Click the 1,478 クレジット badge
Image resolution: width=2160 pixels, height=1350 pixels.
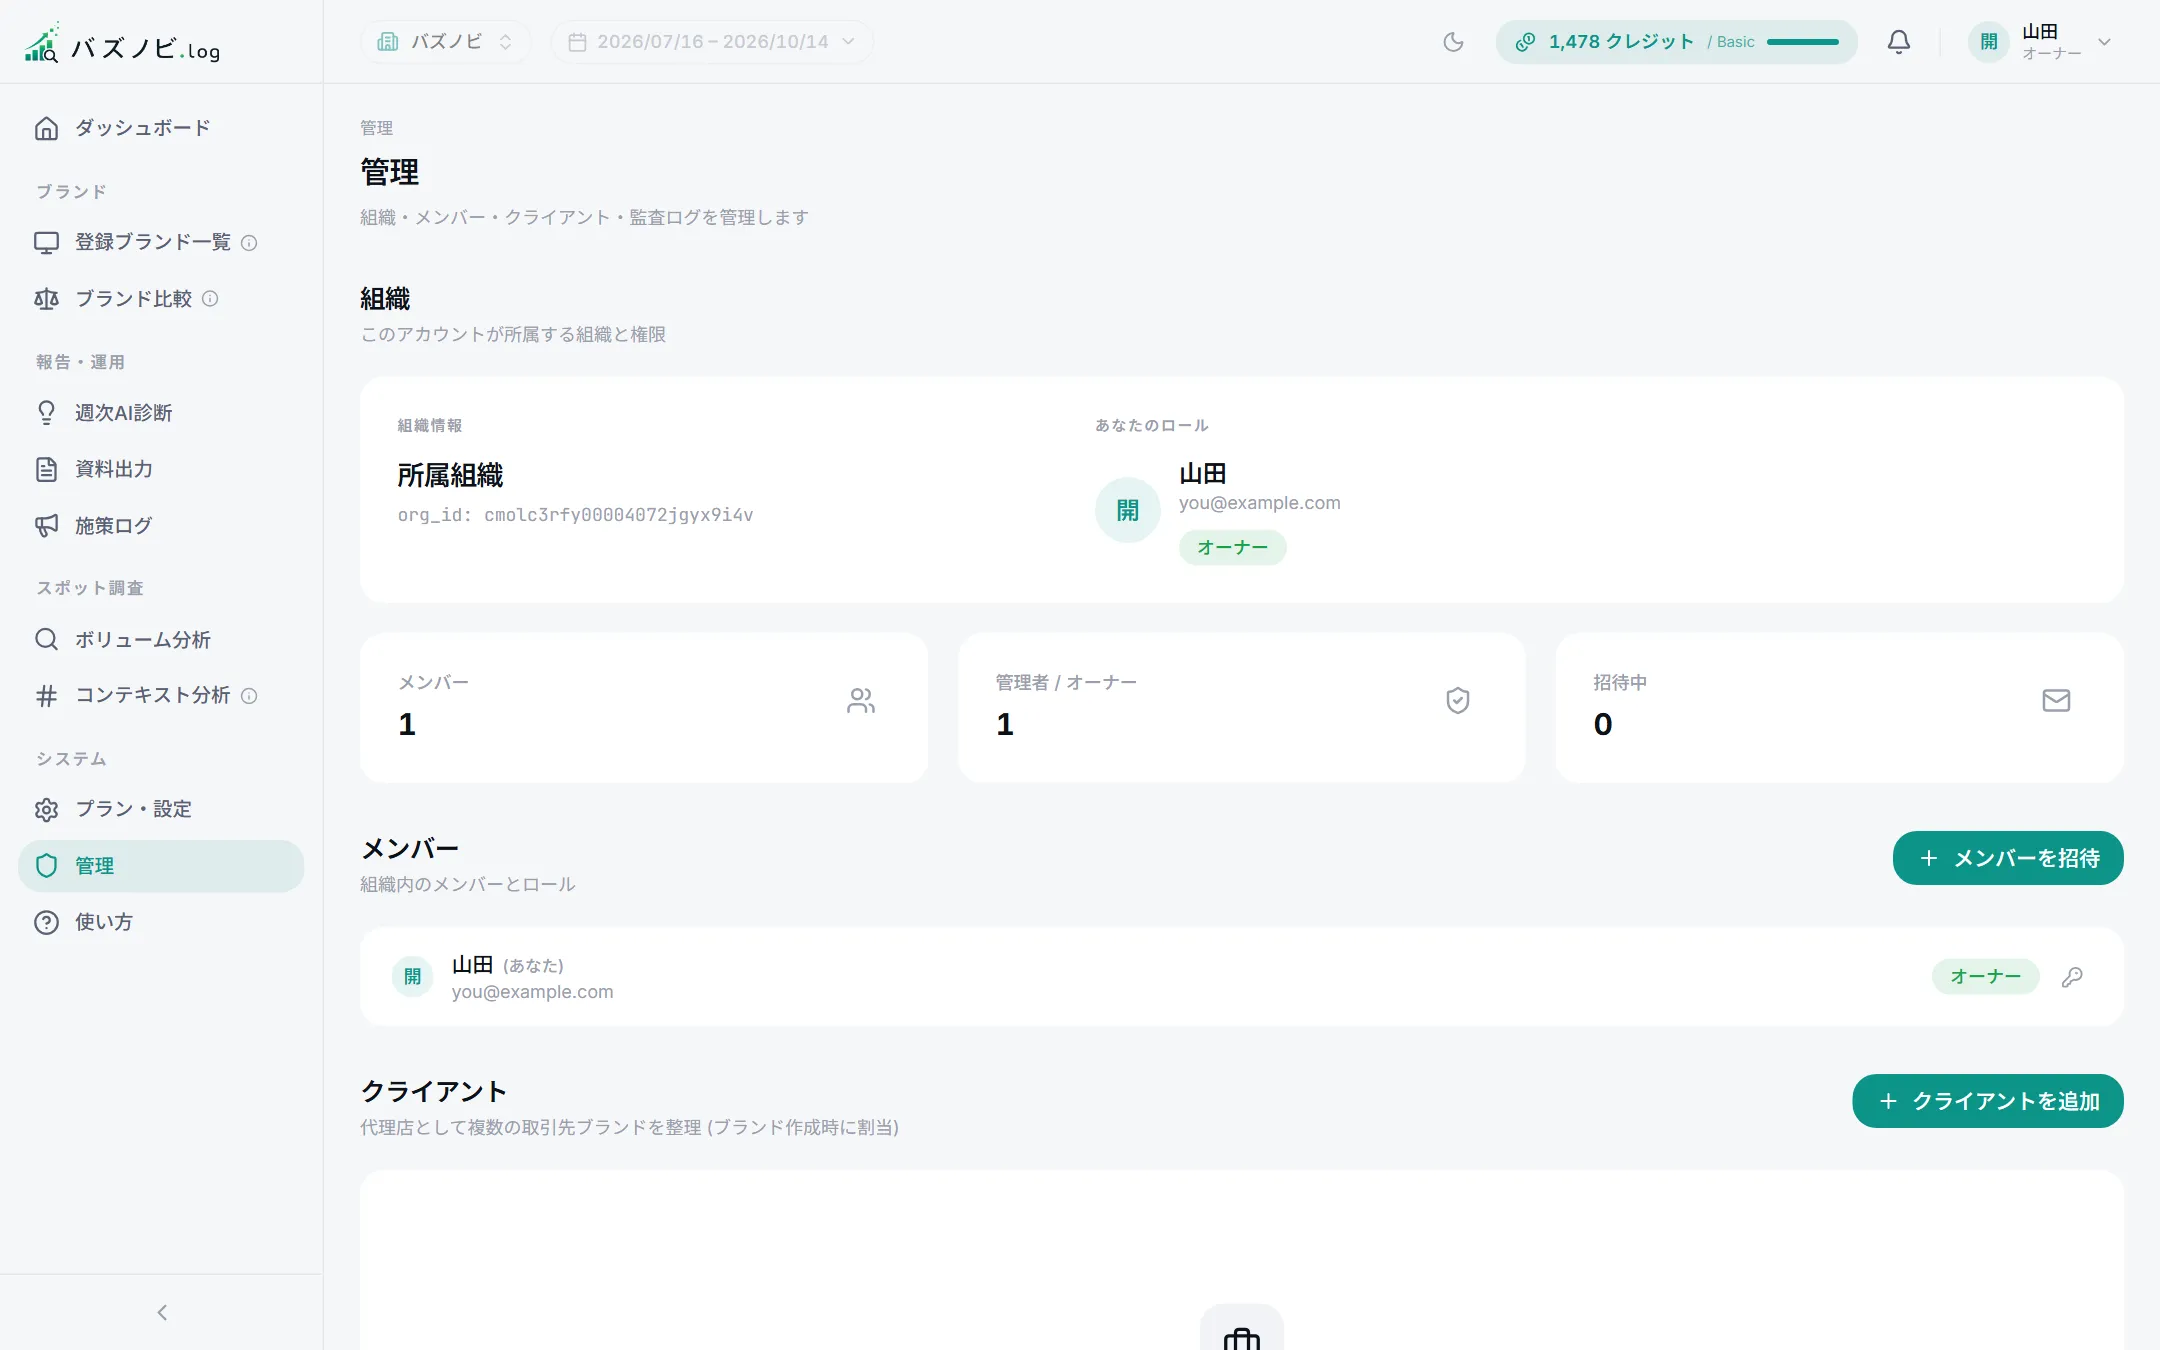click(1677, 42)
